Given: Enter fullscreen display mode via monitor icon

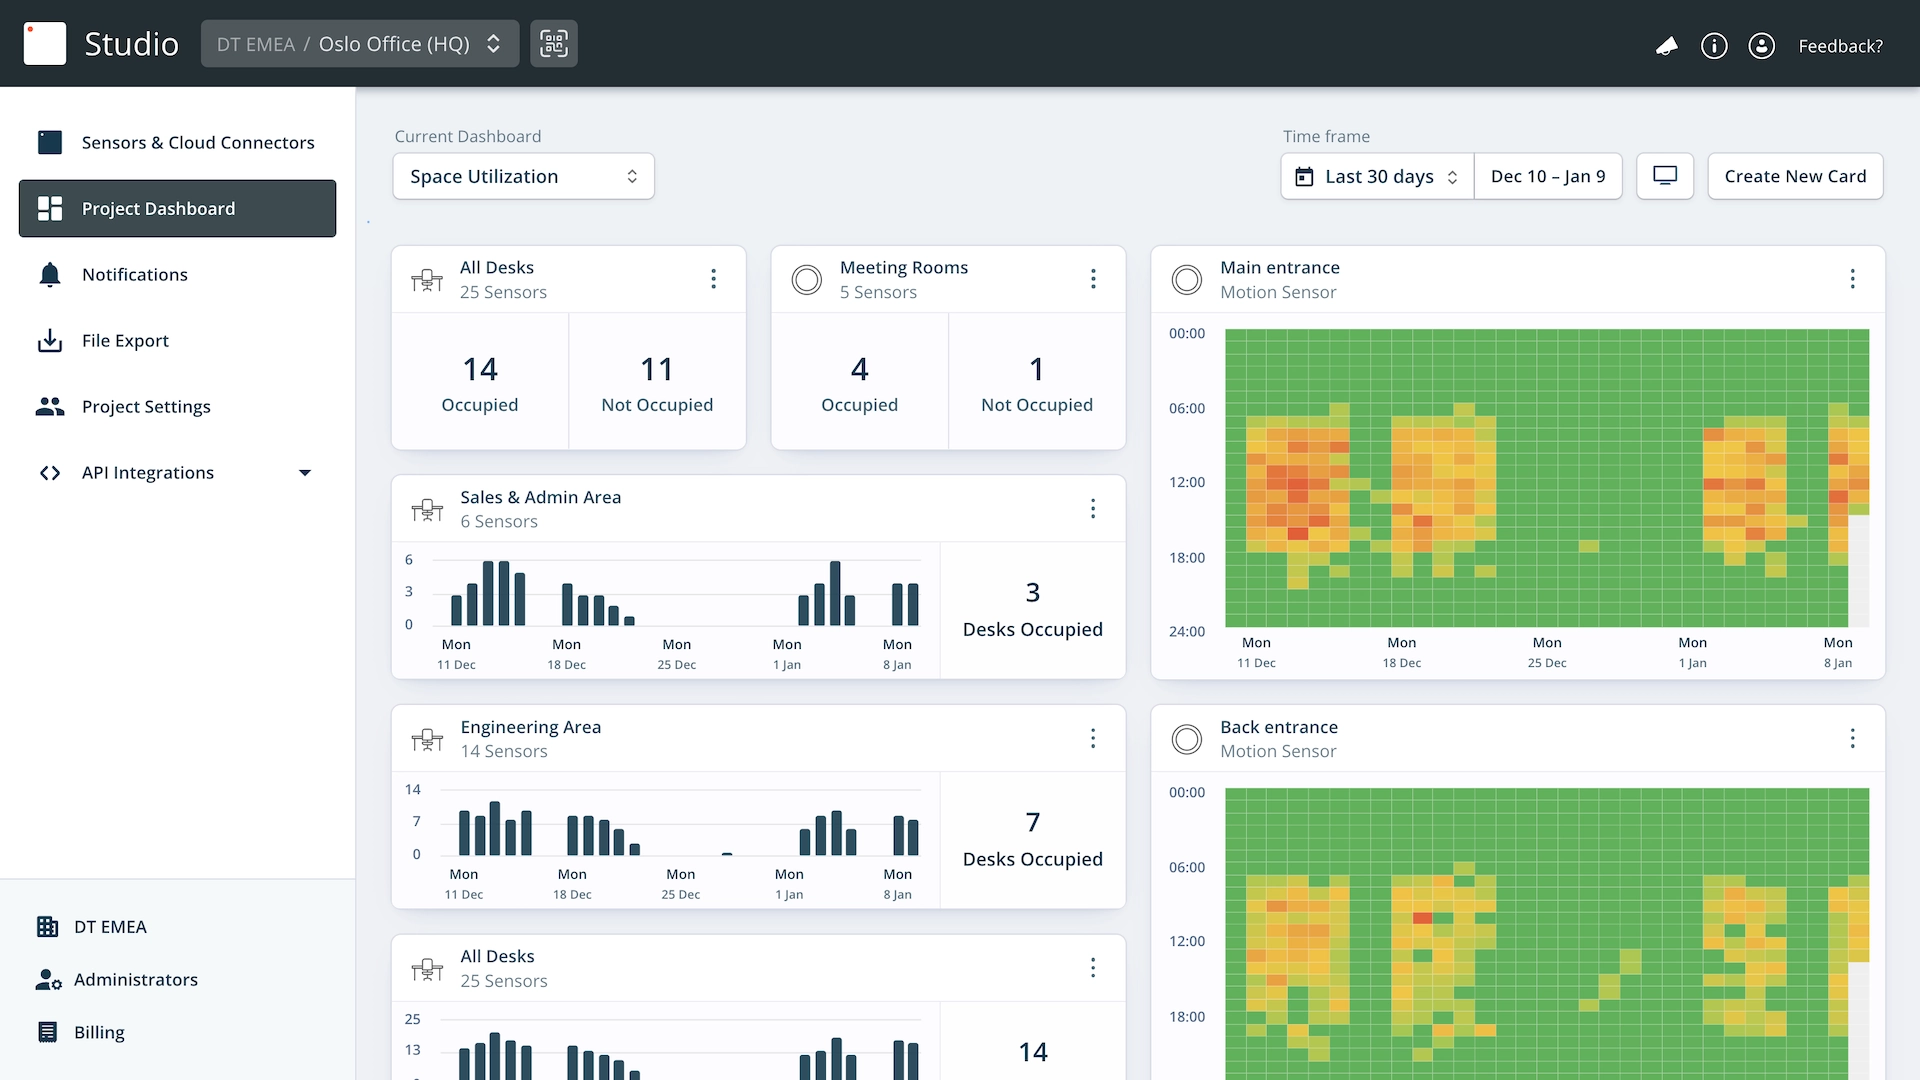Looking at the screenshot, I should [x=1665, y=176].
